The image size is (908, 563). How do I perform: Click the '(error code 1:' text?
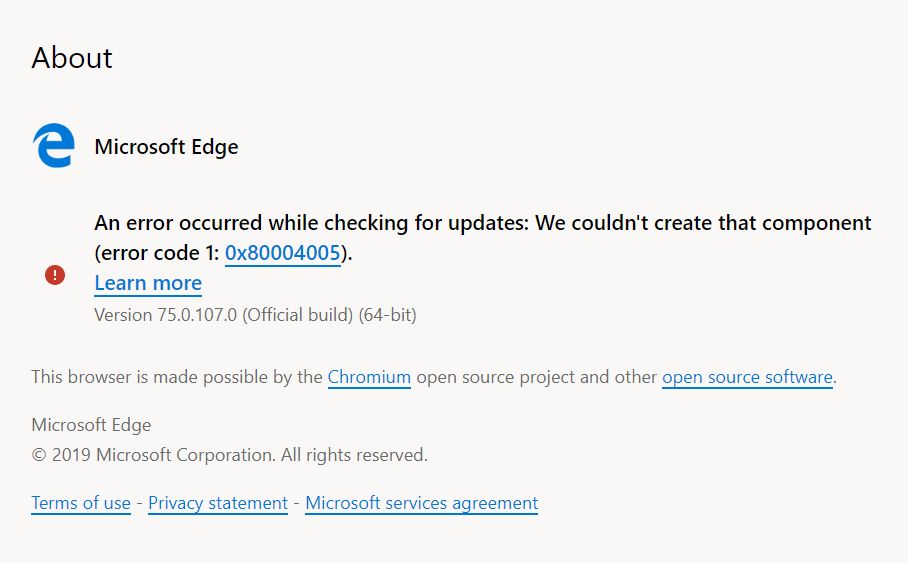pyautogui.click(x=157, y=254)
